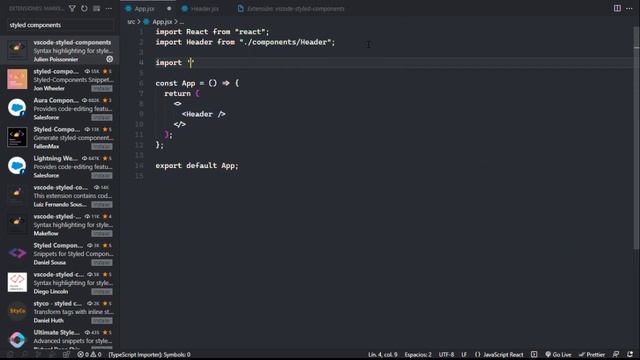Open Lightning Web extension by Salesforce
Viewport: 640px width, 360px height.
[x=60, y=166]
